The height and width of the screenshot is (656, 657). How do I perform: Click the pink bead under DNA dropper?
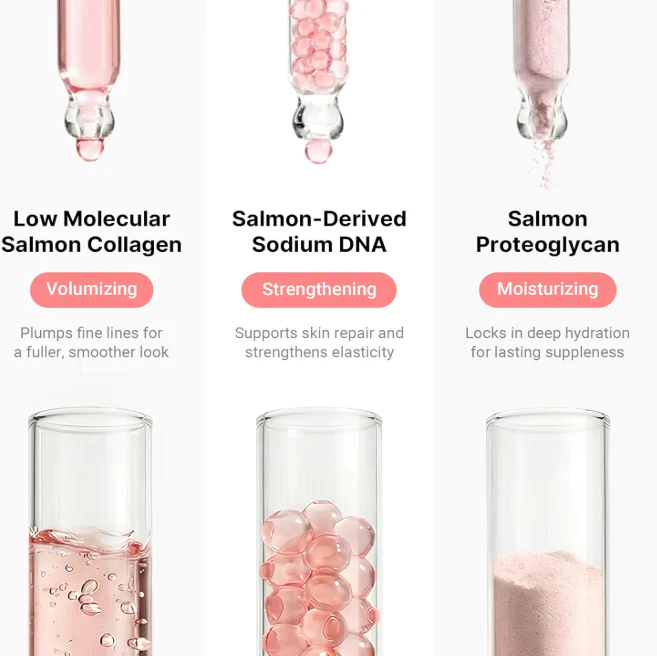(x=318, y=151)
